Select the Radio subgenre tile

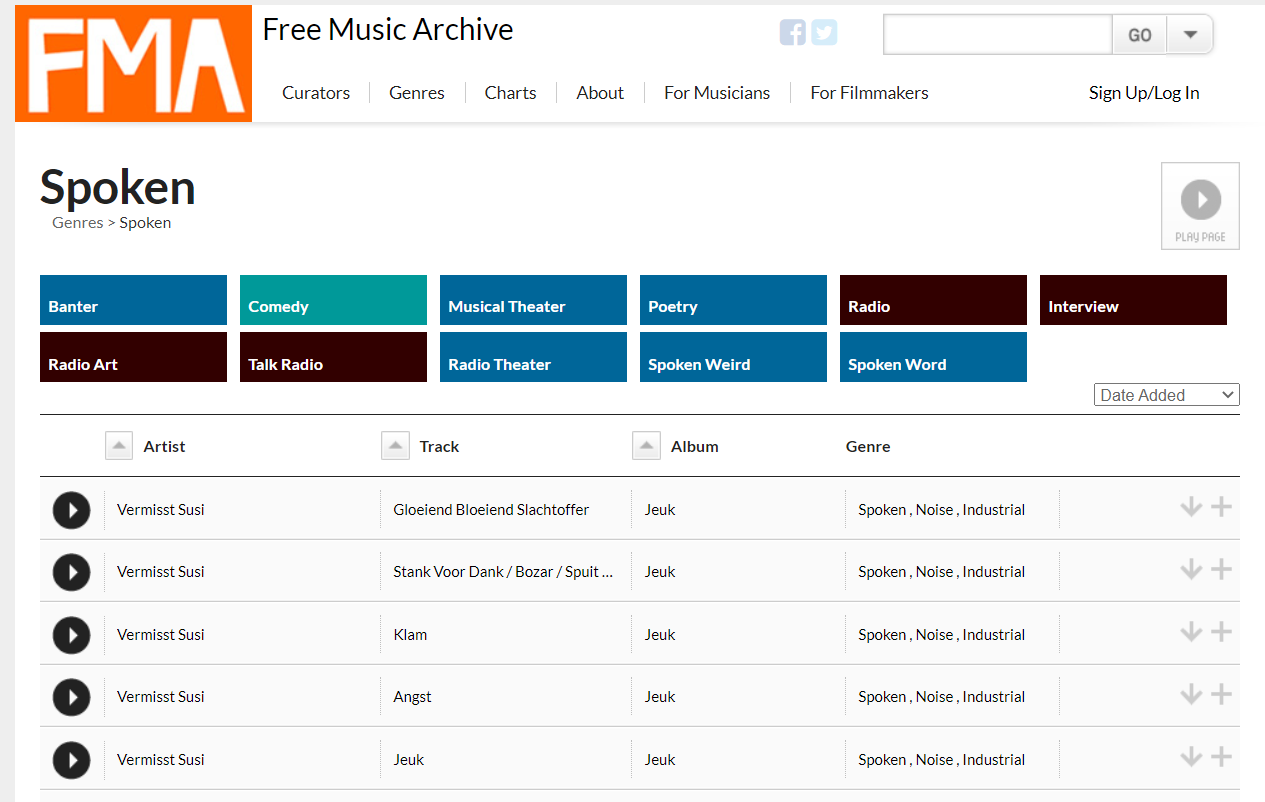933,300
